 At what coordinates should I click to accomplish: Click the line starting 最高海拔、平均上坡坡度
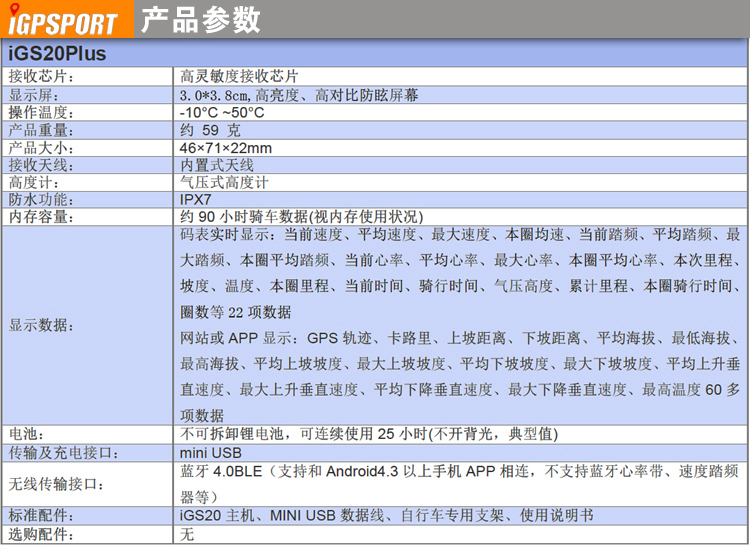coord(460,364)
